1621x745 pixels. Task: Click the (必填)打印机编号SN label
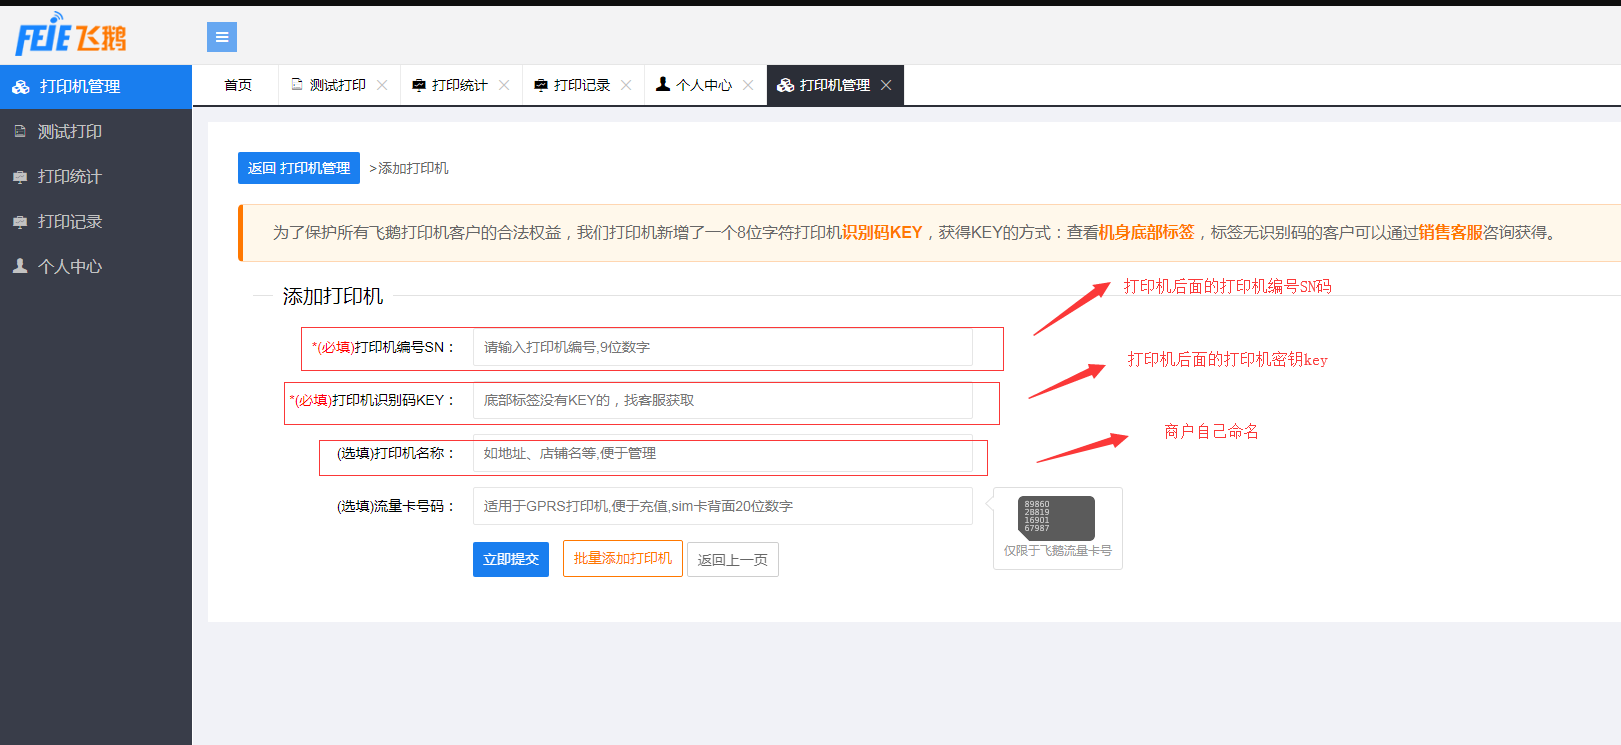(384, 347)
